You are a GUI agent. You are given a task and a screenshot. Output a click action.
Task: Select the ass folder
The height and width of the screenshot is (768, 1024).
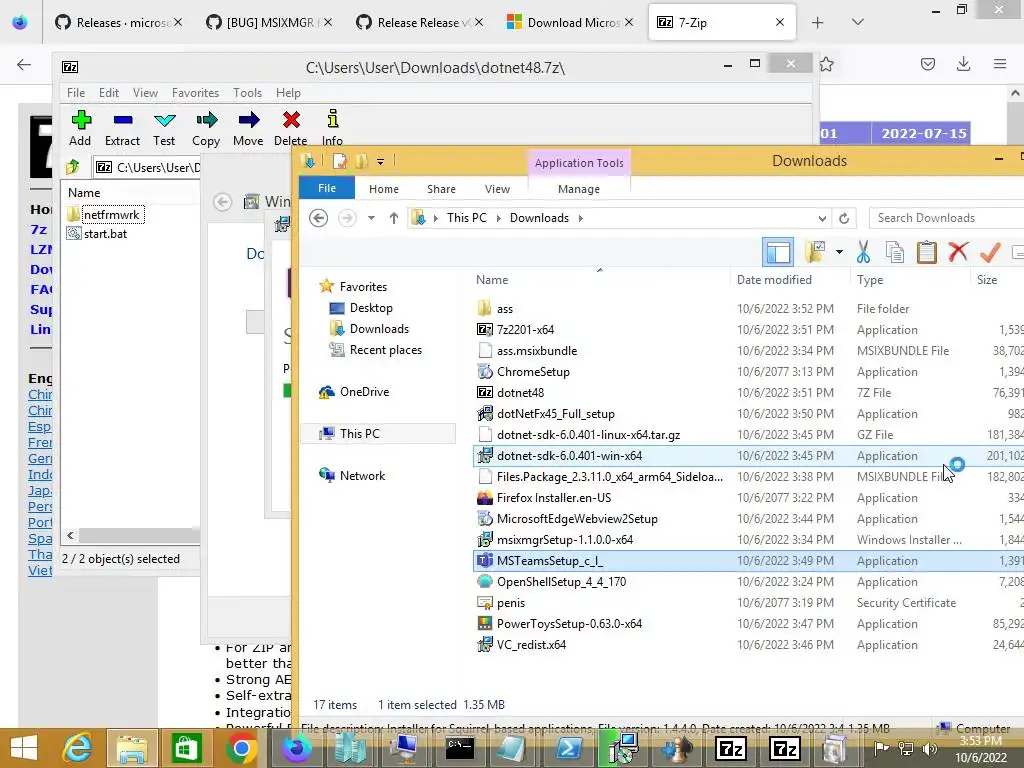(505, 309)
